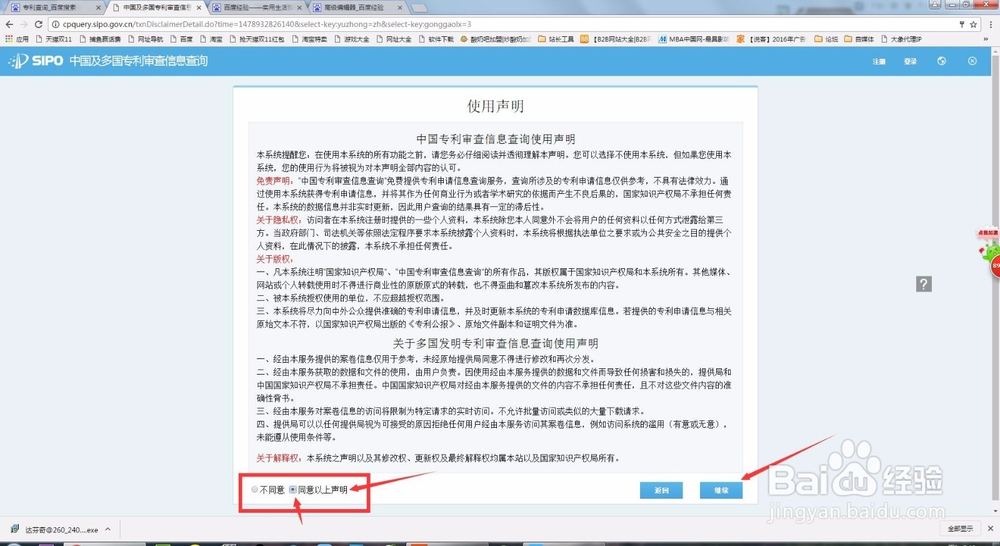
Task: Reload the page with refresh icon
Action: [38, 24]
